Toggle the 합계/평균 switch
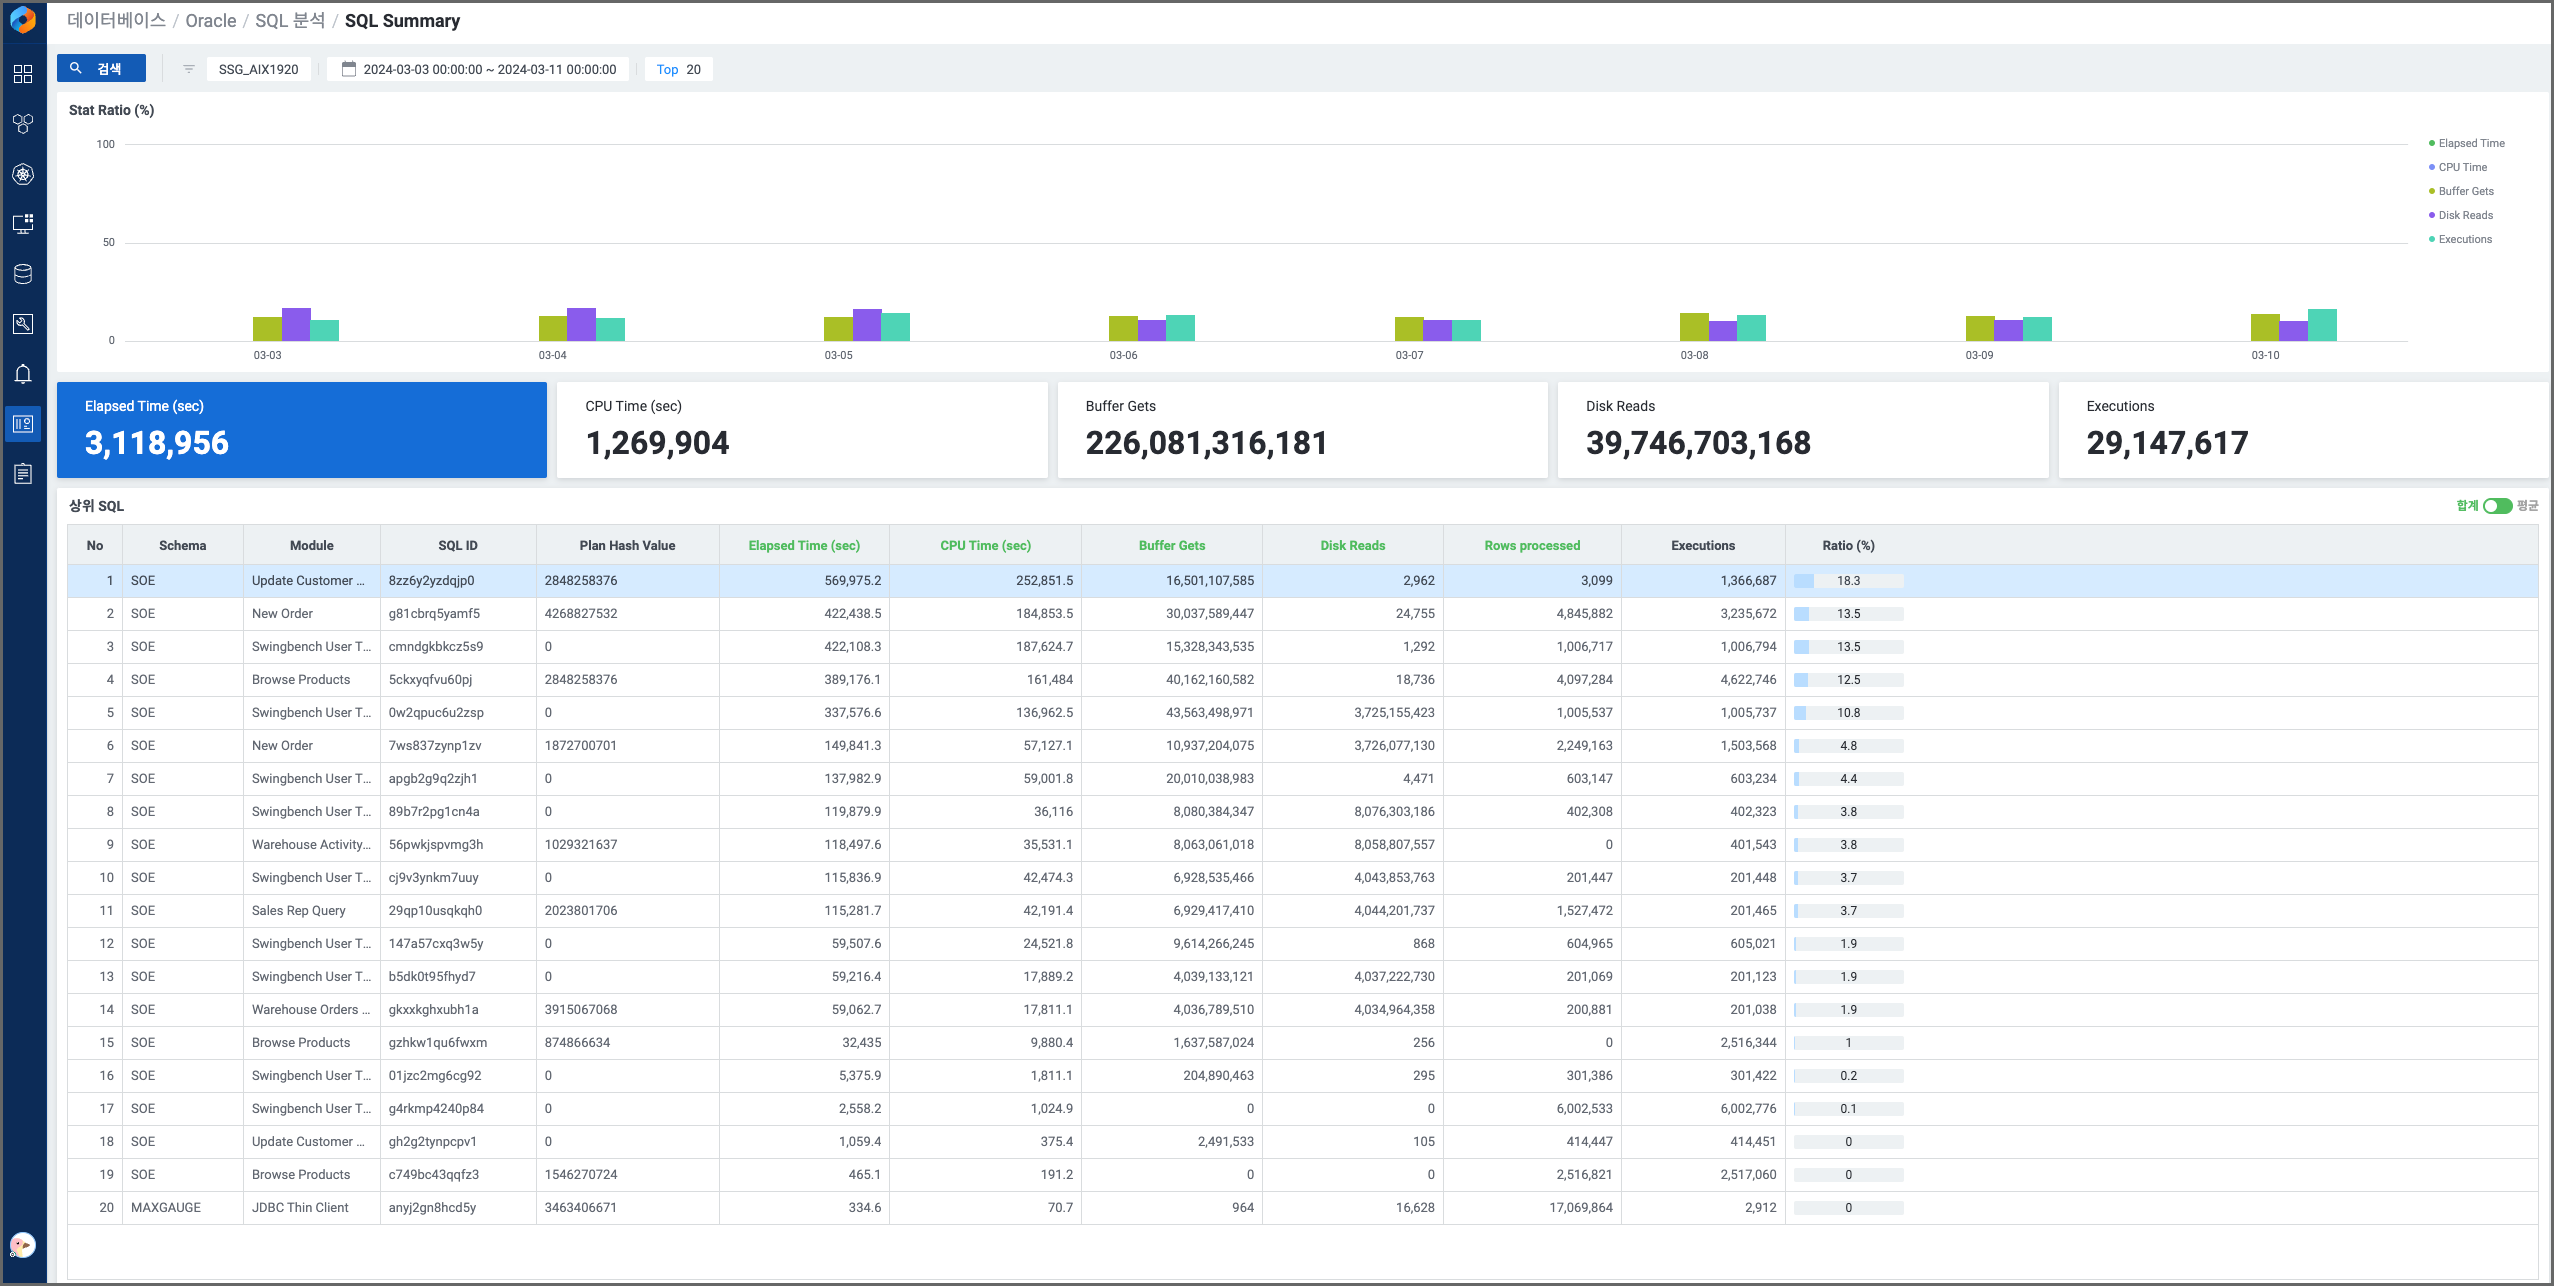The image size is (2554, 1286). coord(2497,506)
